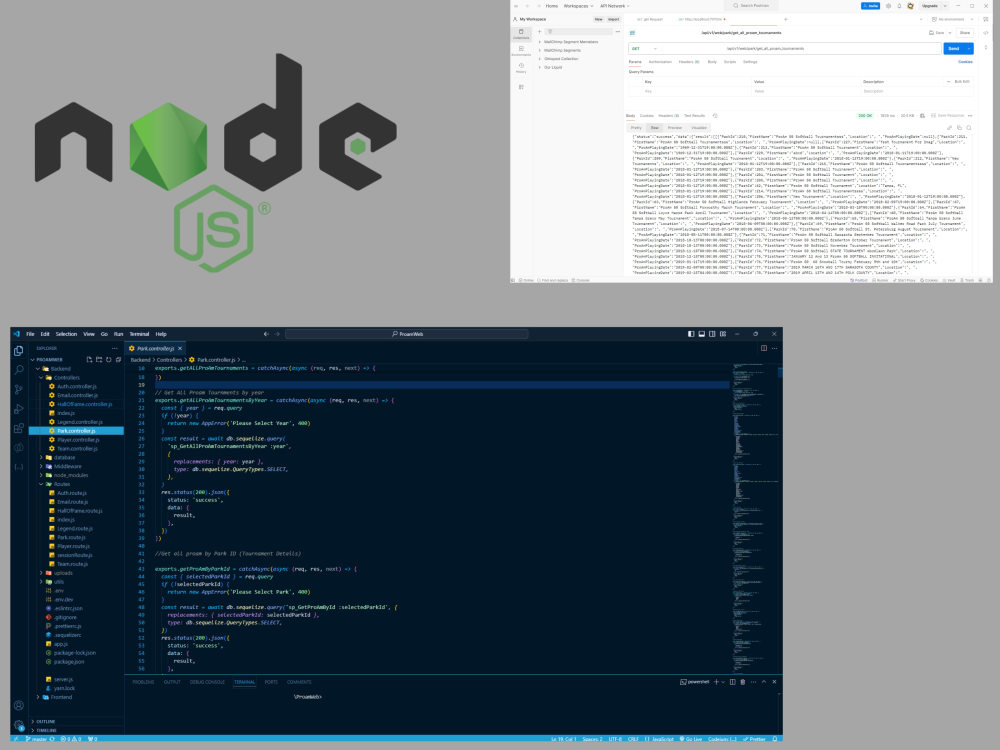Switch to the DEBUG CONSOLE panel tab
Image resolution: width=1000 pixels, height=750 pixels.
pyautogui.click(x=207, y=682)
